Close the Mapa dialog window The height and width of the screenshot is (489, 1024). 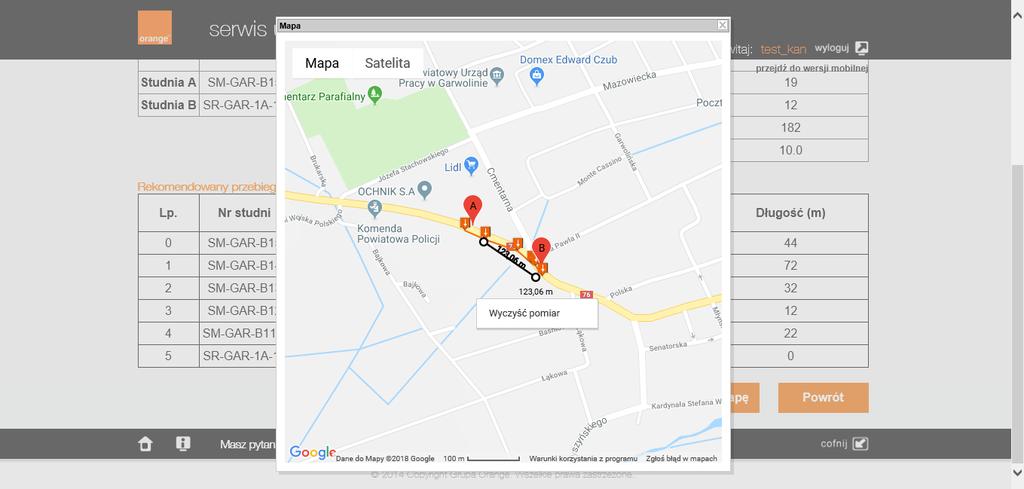(722, 25)
